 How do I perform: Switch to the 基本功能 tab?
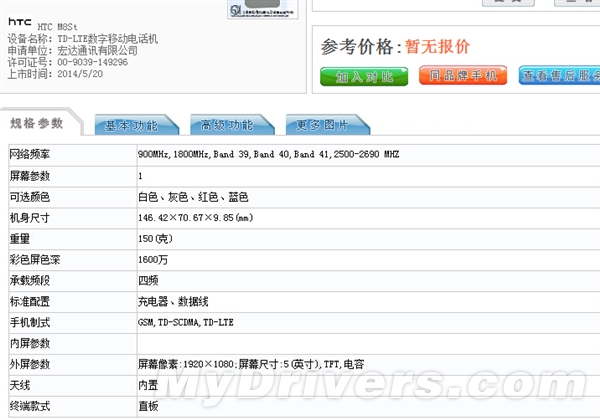click(x=136, y=125)
